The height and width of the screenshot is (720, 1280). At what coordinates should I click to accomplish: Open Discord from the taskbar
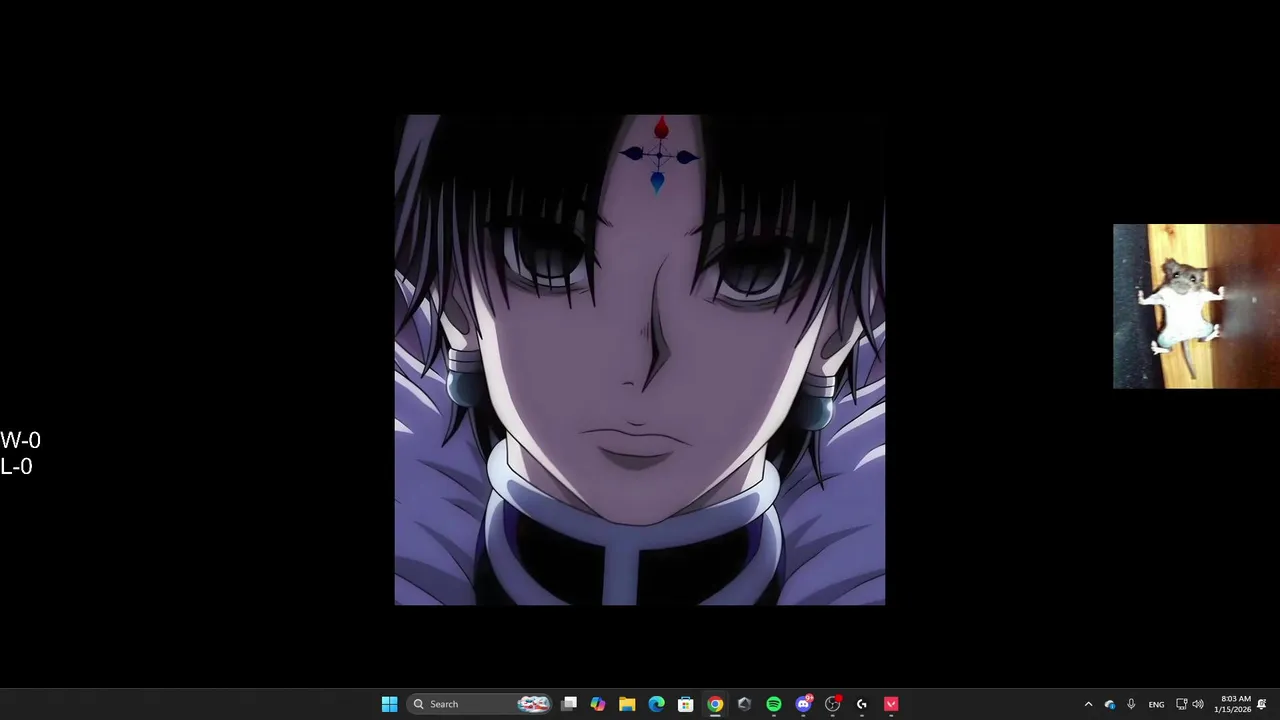tap(803, 704)
